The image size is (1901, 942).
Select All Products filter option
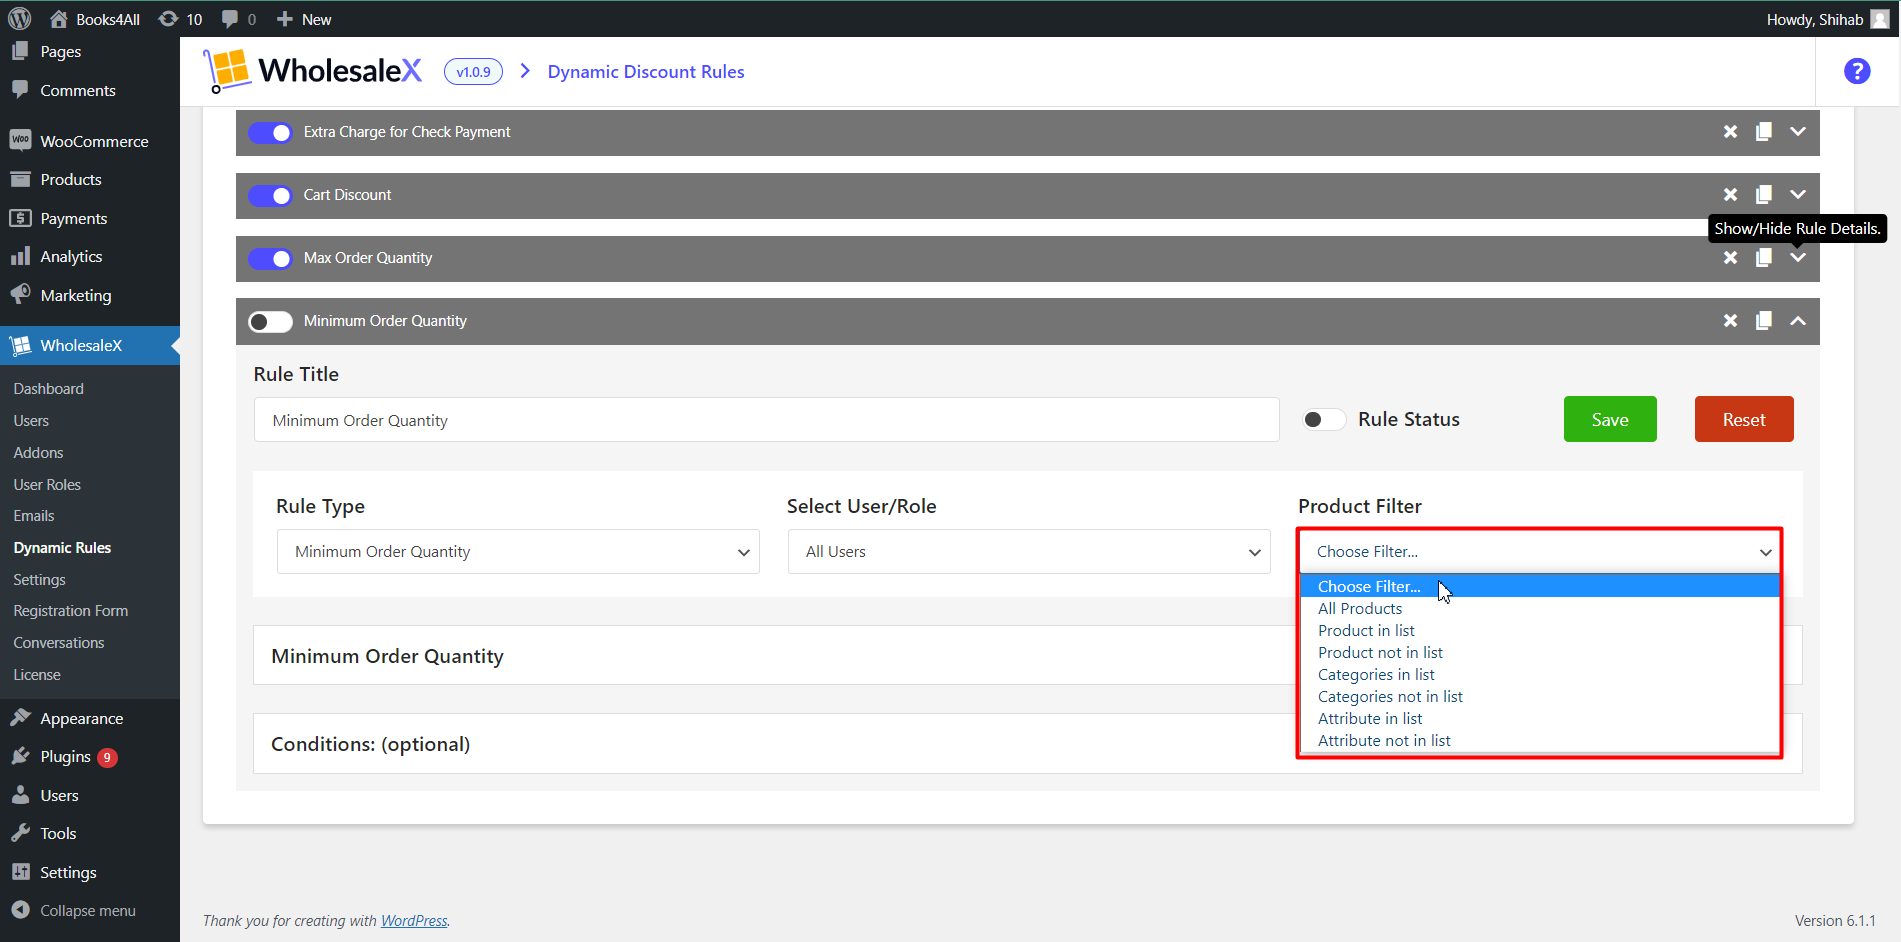click(1540, 609)
